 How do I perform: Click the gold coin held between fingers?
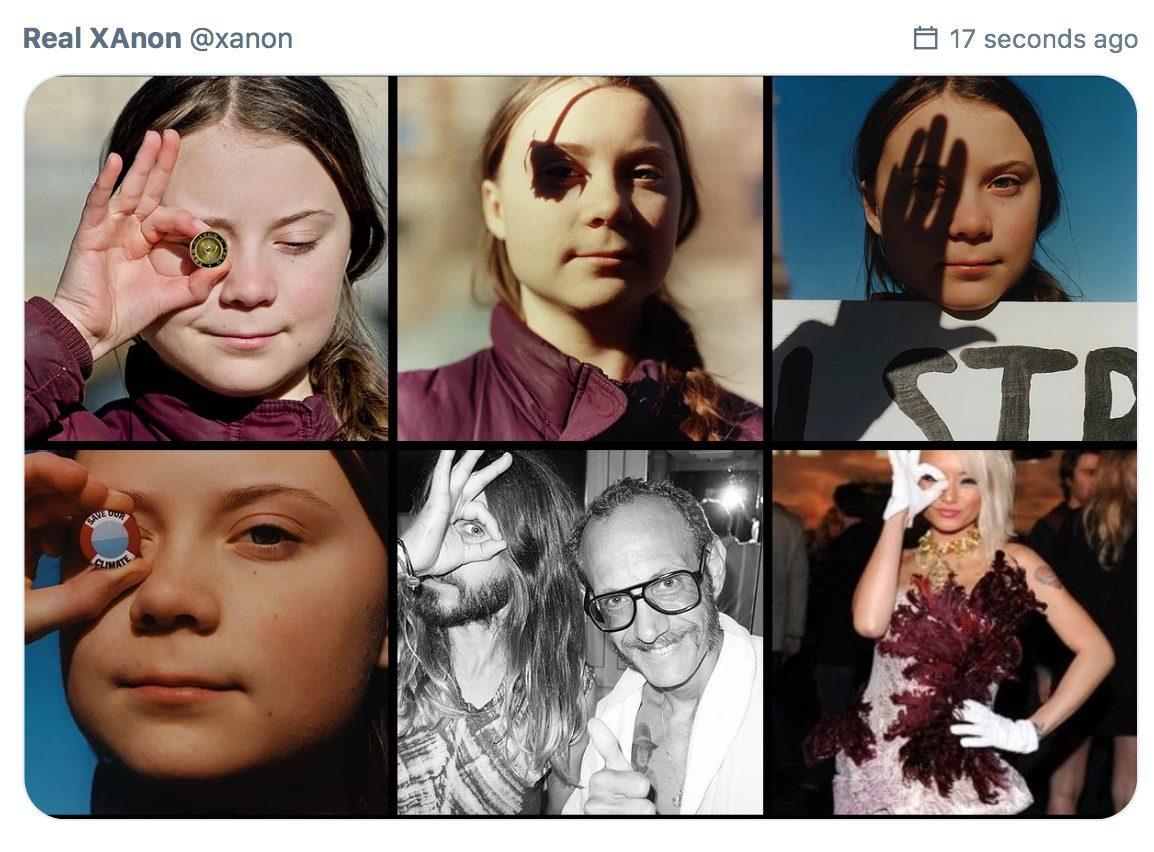pyautogui.click(x=209, y=248)
